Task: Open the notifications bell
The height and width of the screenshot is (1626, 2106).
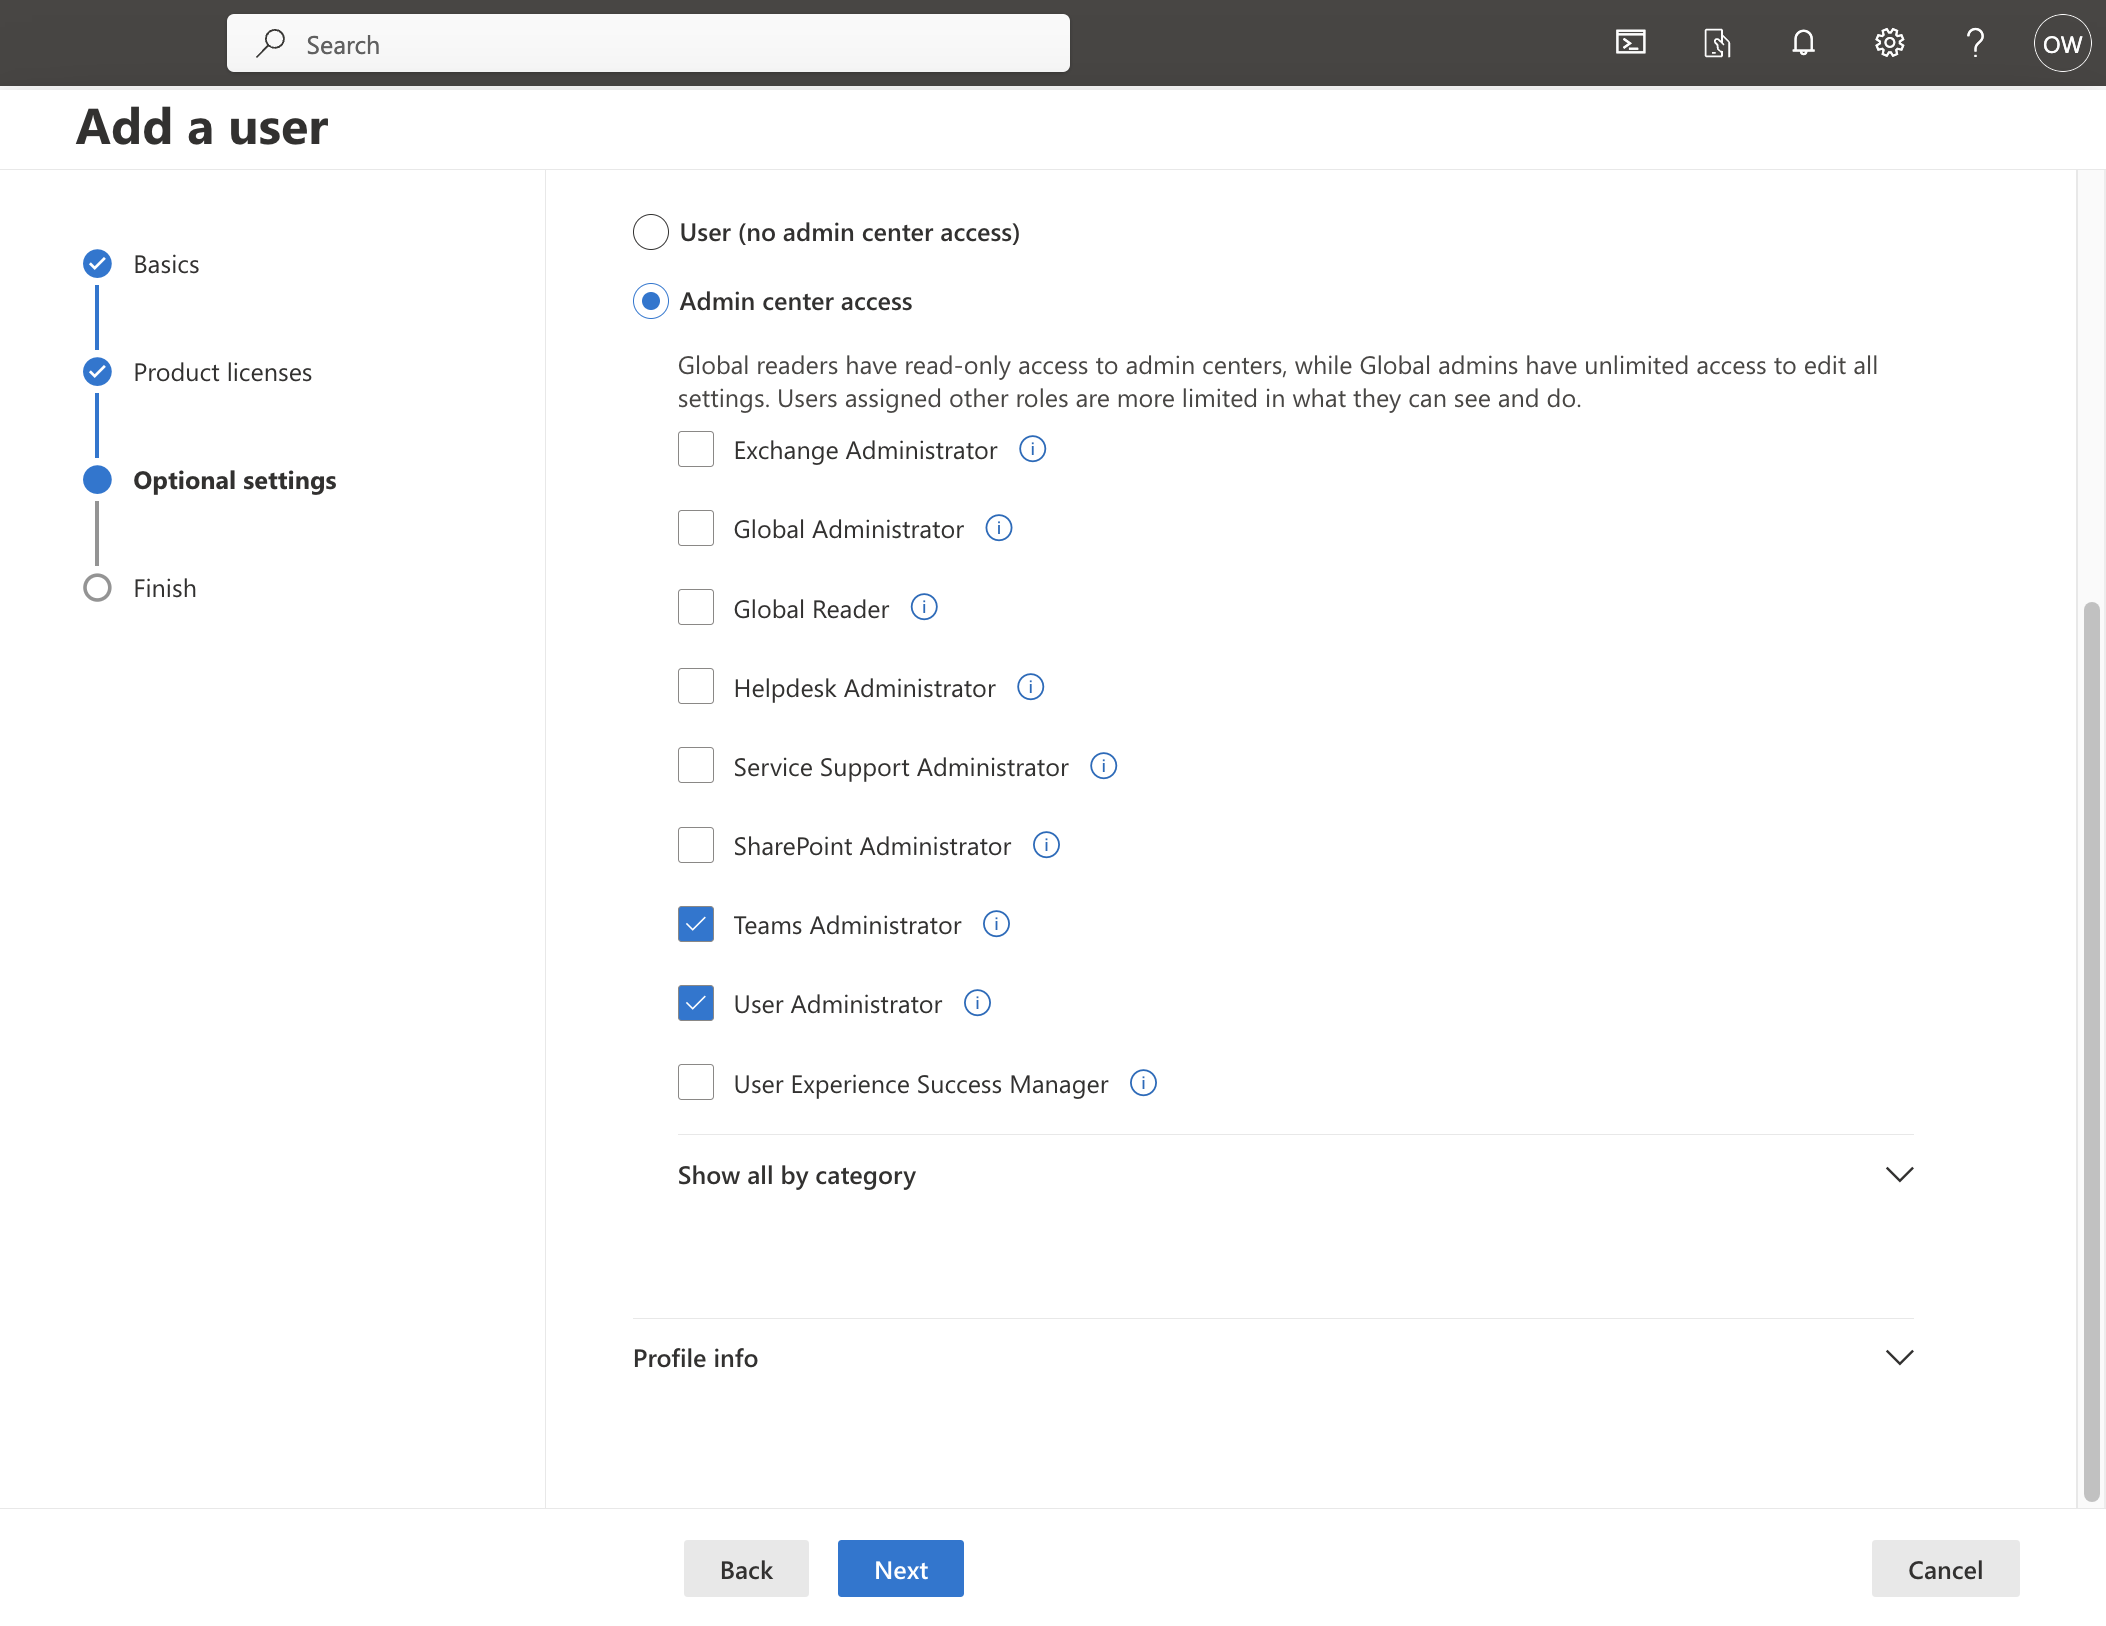Action: click(1803, 42)
